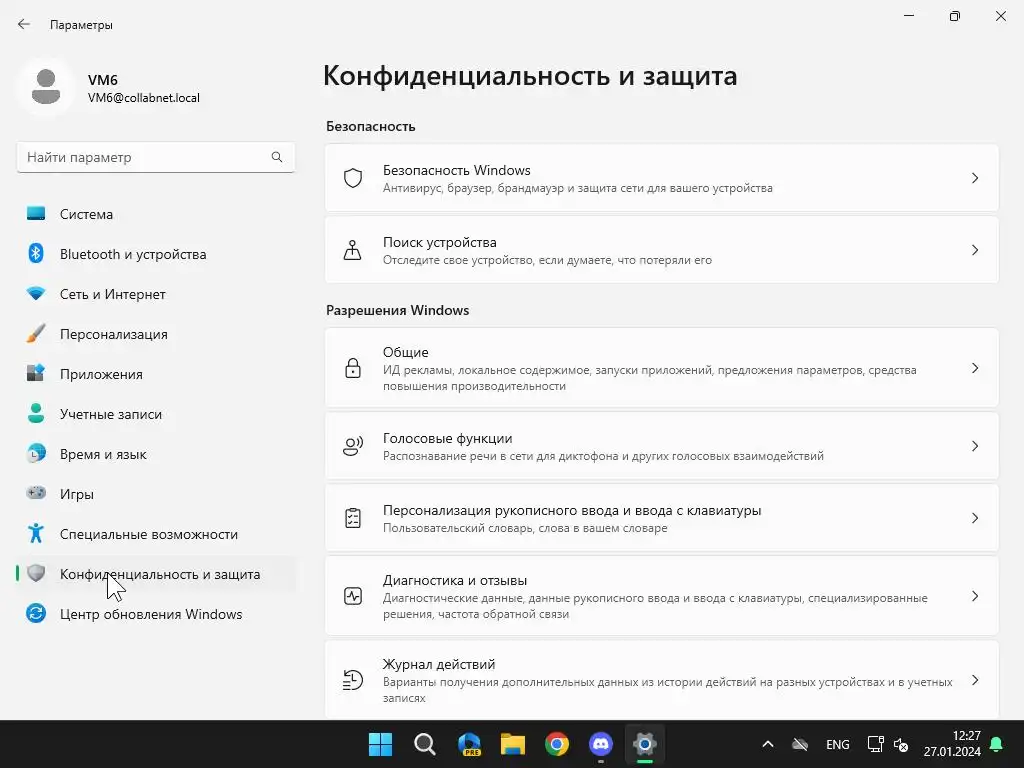Open Специальные возможности label
This screenshot has height=768, width=1024.
pos(149,534)
